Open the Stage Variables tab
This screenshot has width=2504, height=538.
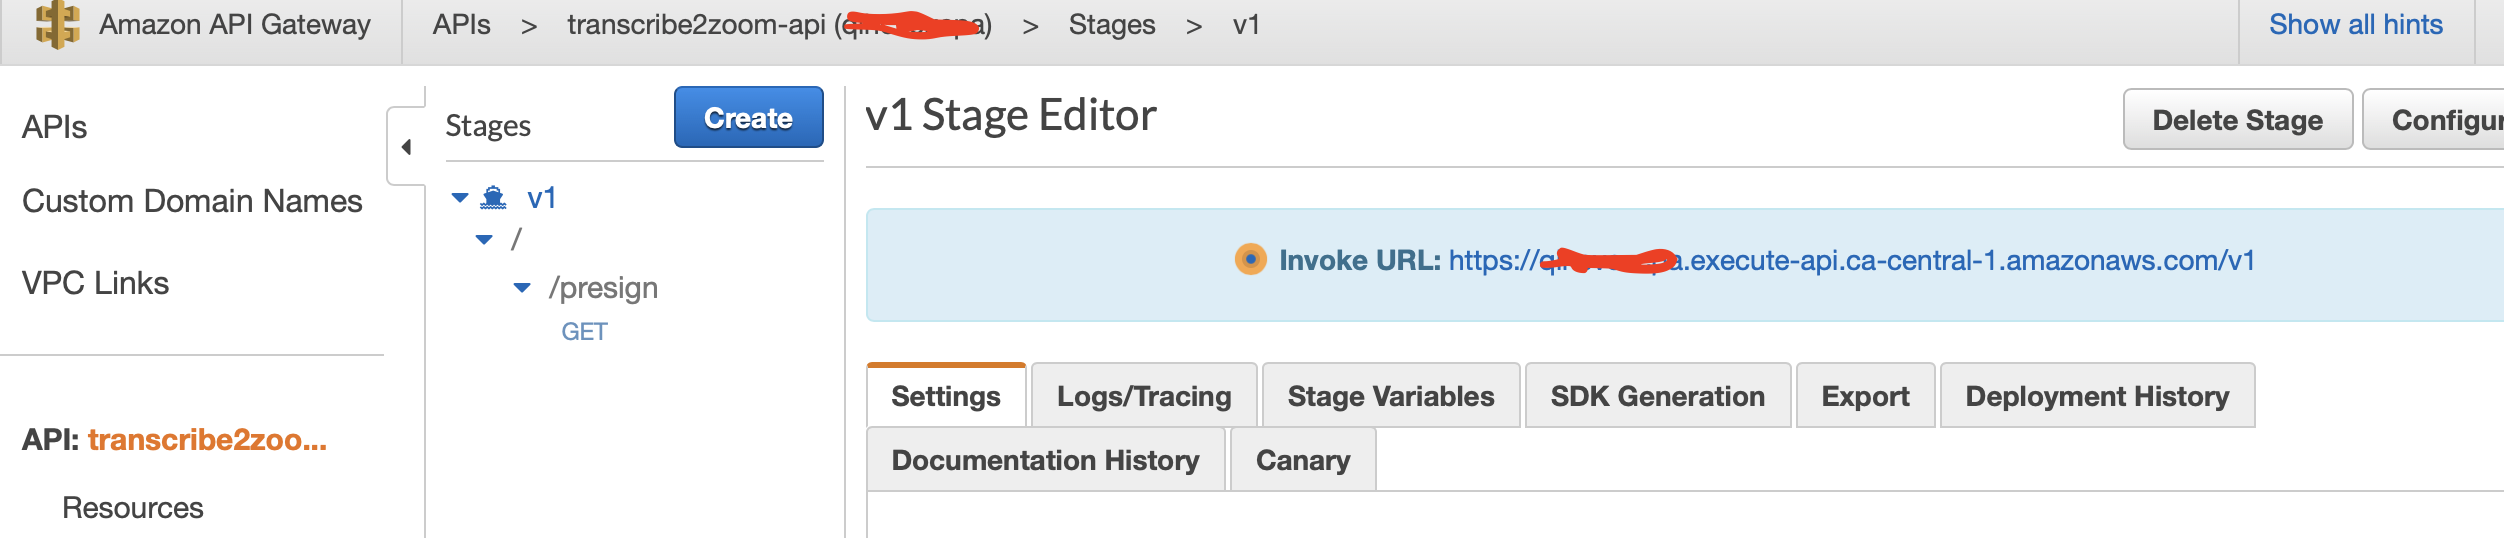pos(1391,395)
